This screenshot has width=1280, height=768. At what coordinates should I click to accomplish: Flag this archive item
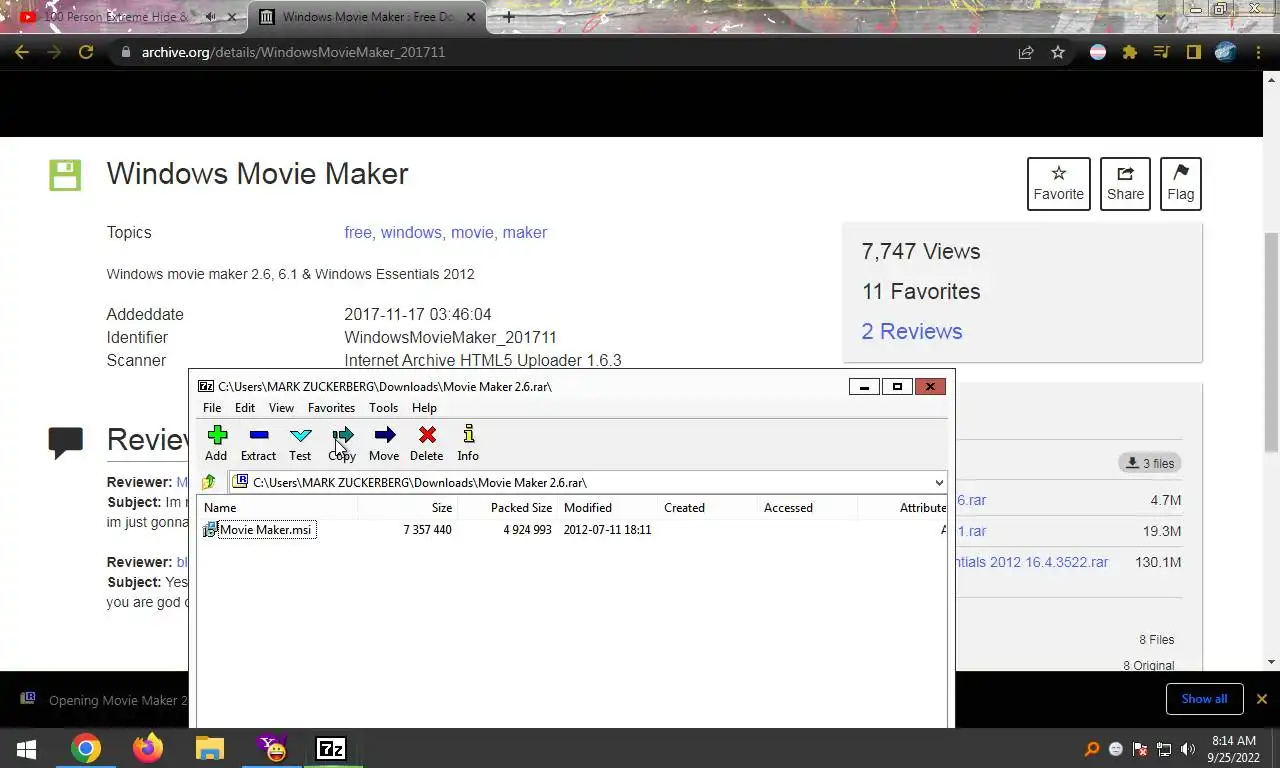click(x=1180, y=184)
